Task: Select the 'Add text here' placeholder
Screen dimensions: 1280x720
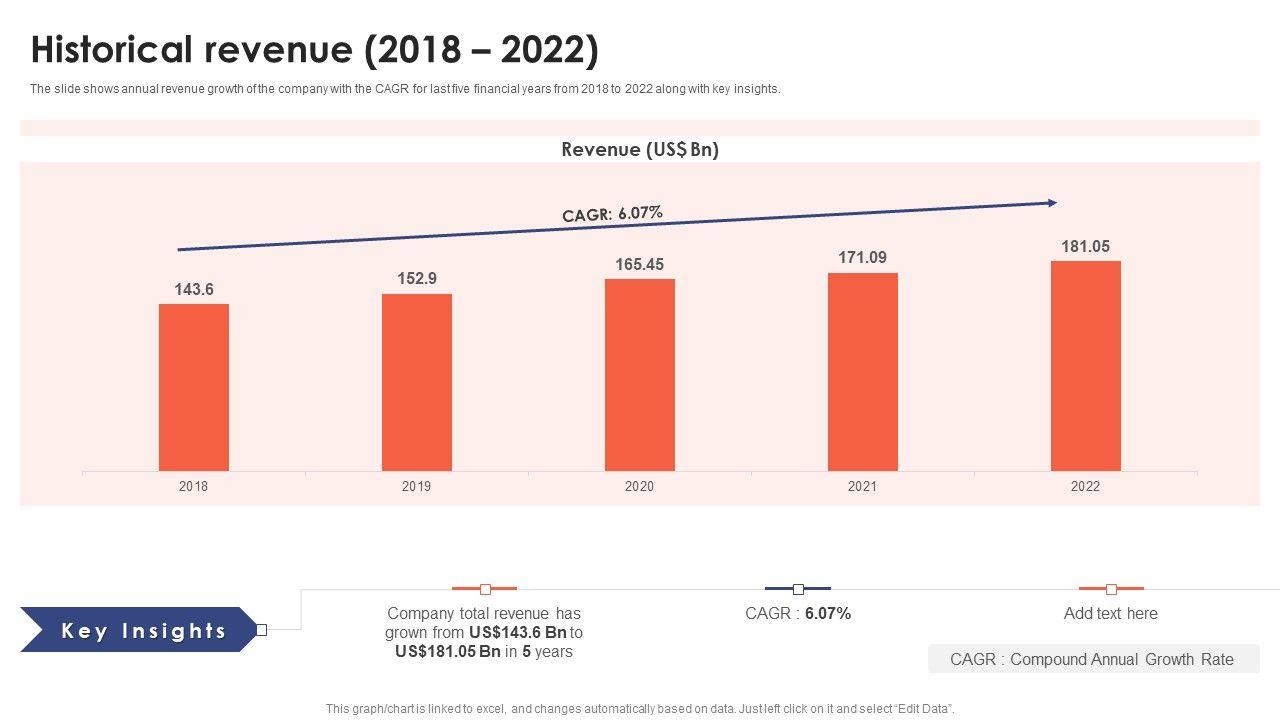Action: (x=1110, y=614)
